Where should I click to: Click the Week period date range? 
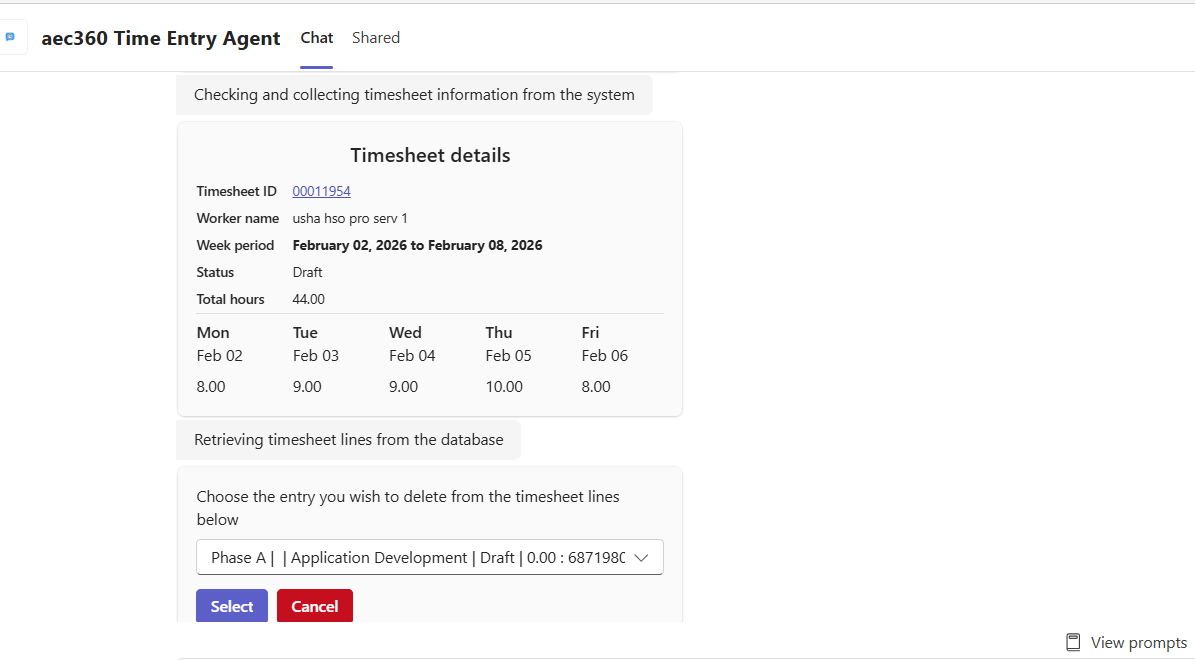(417, 245)
